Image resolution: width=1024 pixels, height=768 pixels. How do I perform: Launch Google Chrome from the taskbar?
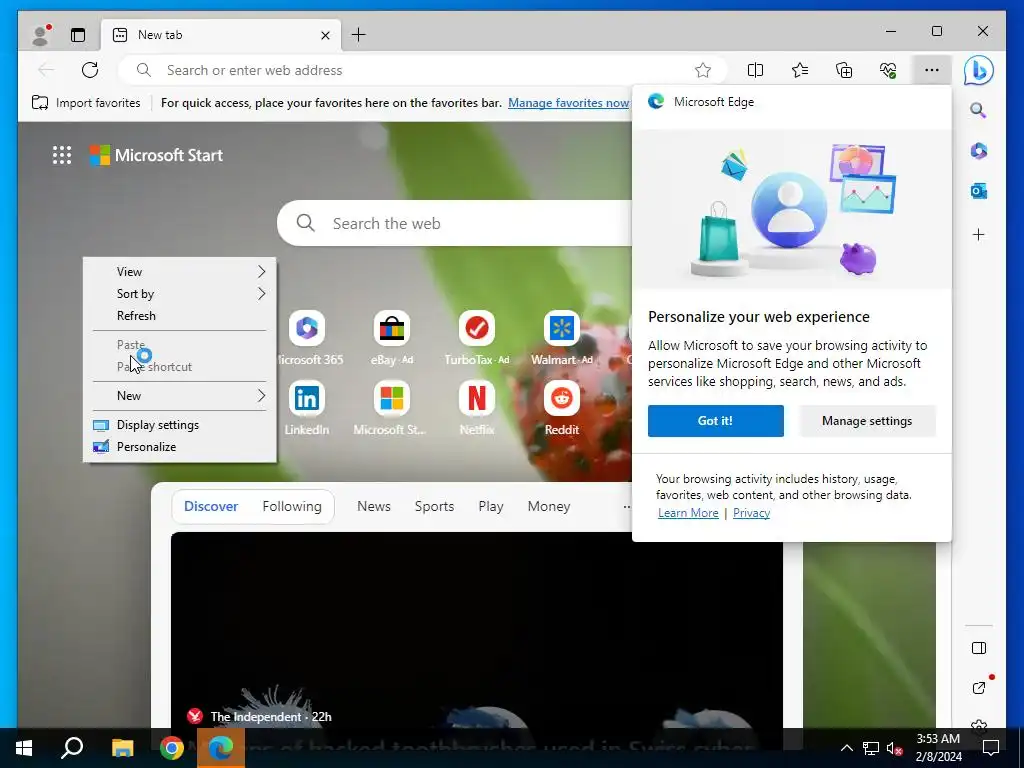pyautogui.click(x=172, y=748)
